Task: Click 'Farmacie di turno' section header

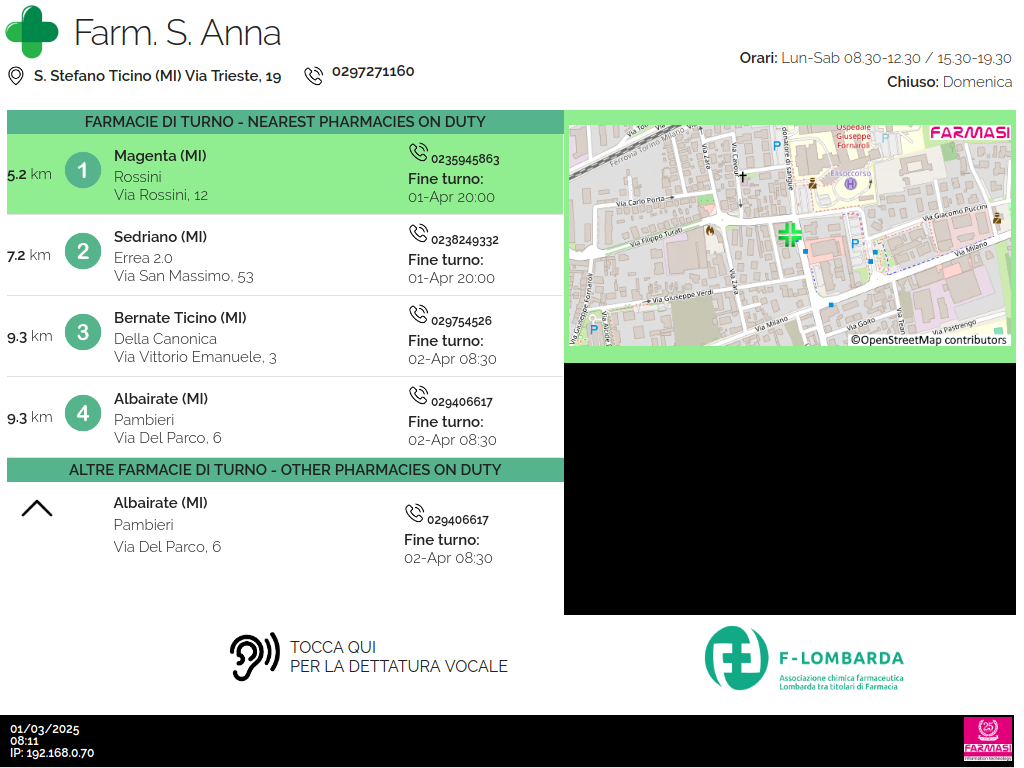Action: click(x=285, y=122)
